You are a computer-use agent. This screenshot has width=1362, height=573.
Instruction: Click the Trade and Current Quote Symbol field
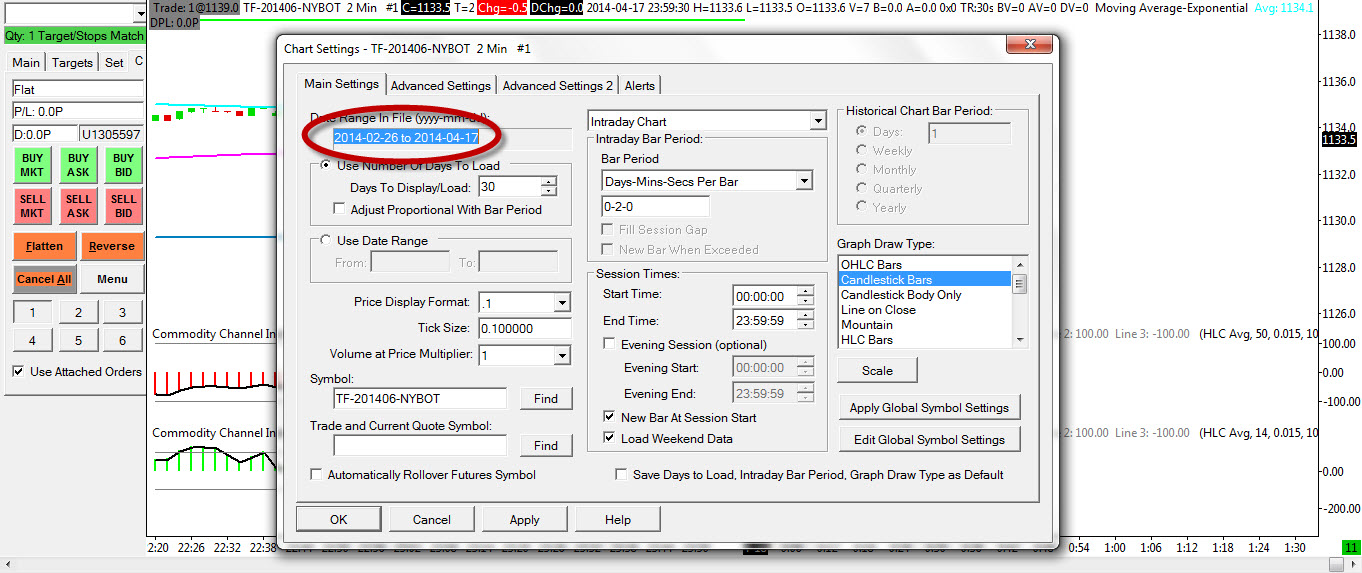tap(420, 446)
